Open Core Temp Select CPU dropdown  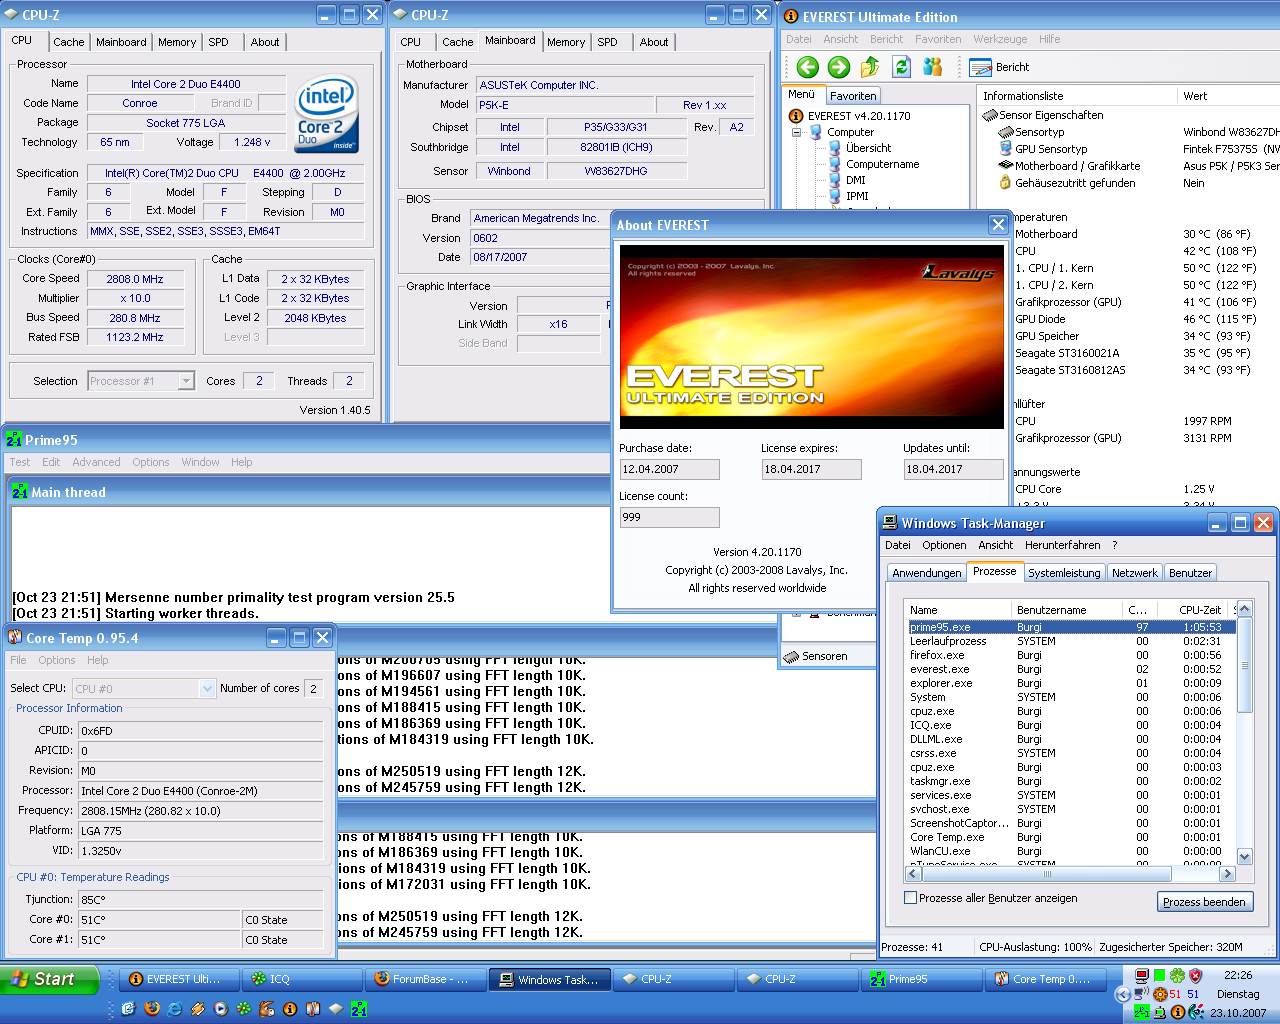(x=207, y=688)
